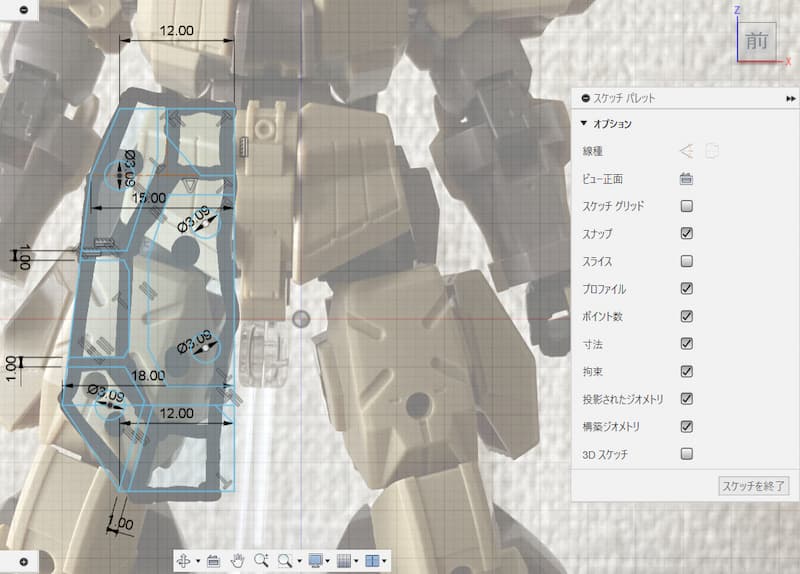Select the 18.00 dimension value
The height and width of the screenshot is (574, 800).
click(x=148, y=376)
